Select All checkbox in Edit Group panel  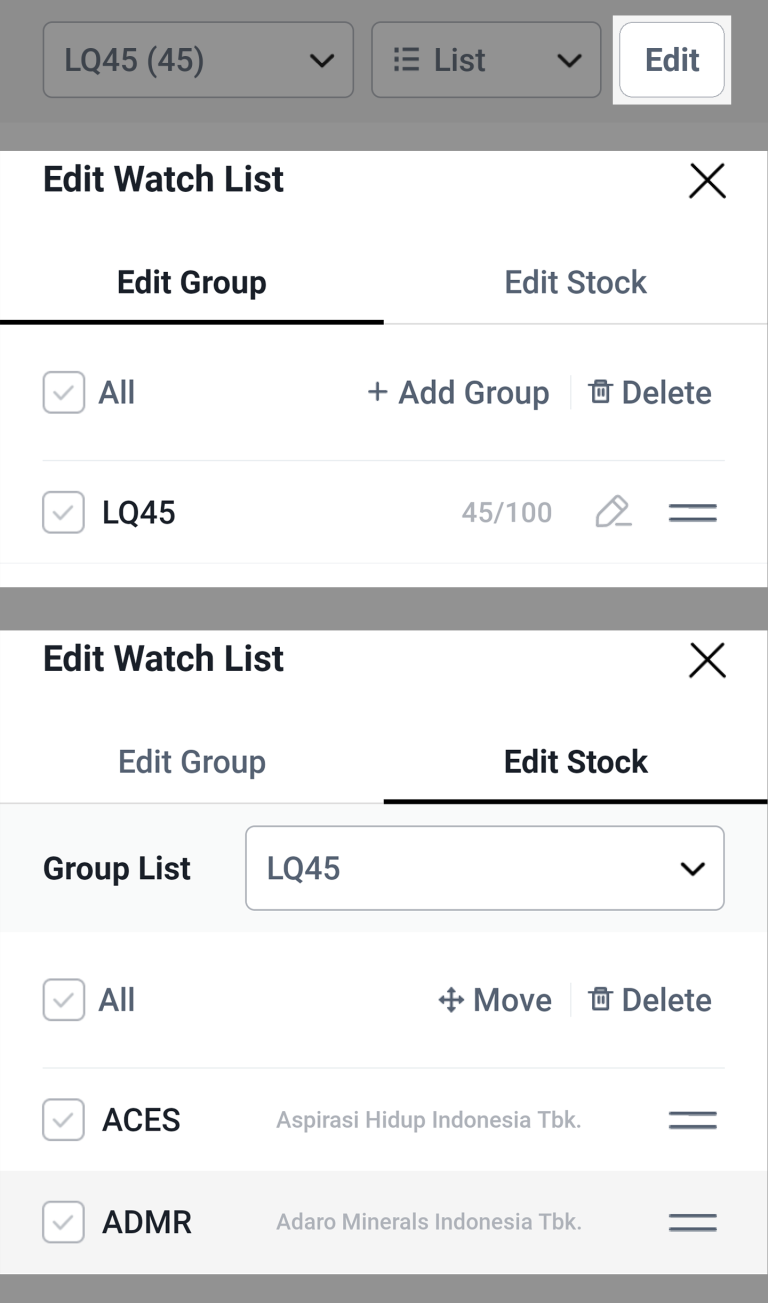[64, 393]
